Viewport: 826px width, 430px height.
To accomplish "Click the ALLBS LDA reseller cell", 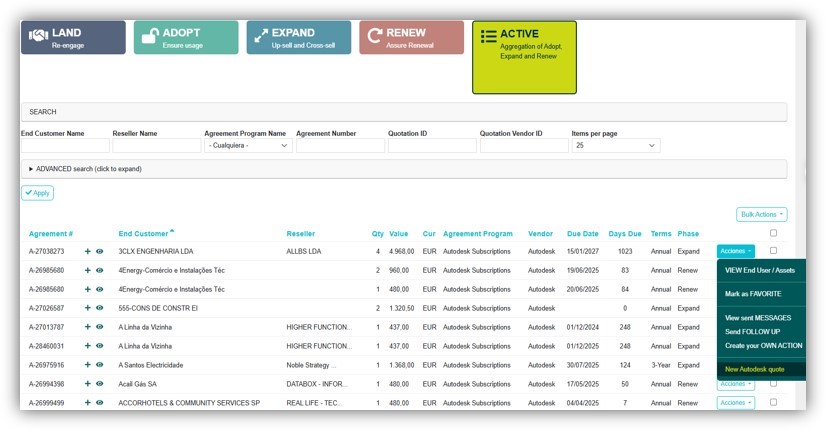I will point(303,251).
